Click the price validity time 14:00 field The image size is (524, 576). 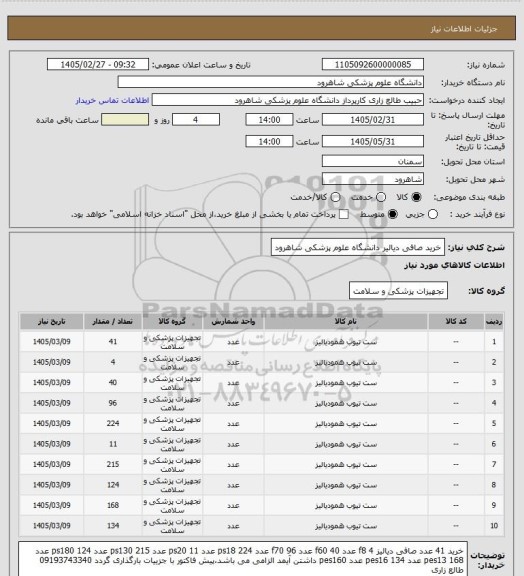(269, 141)
